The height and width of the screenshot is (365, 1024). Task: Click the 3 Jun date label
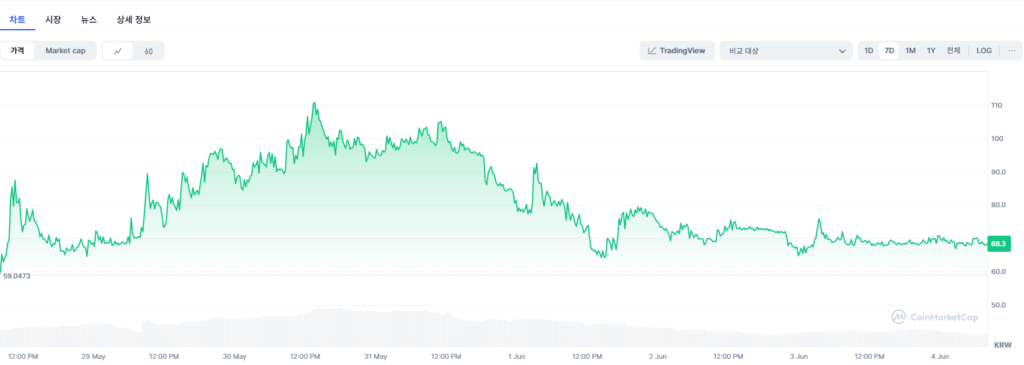pos(799,357)
